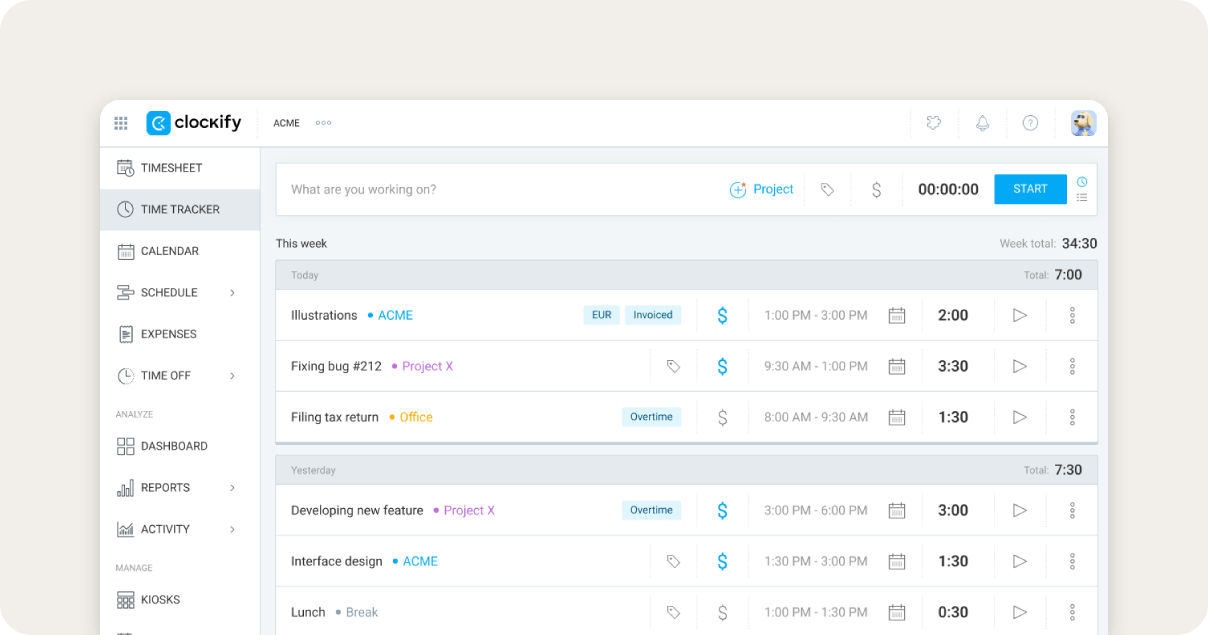The width and height of the screenshot is (1208, 635).
Task: Click the Invoiced tag on Illustrations
Action: point(653,315)
